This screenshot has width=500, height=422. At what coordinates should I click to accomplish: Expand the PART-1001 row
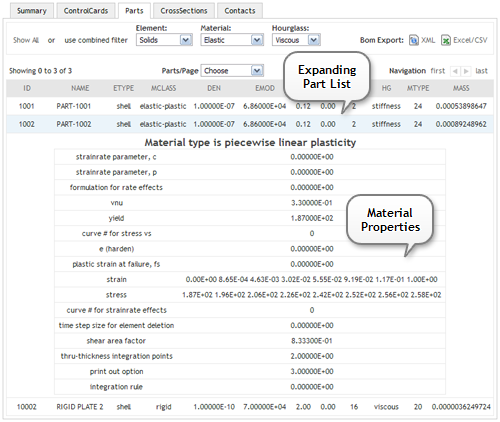pos(250,106)
